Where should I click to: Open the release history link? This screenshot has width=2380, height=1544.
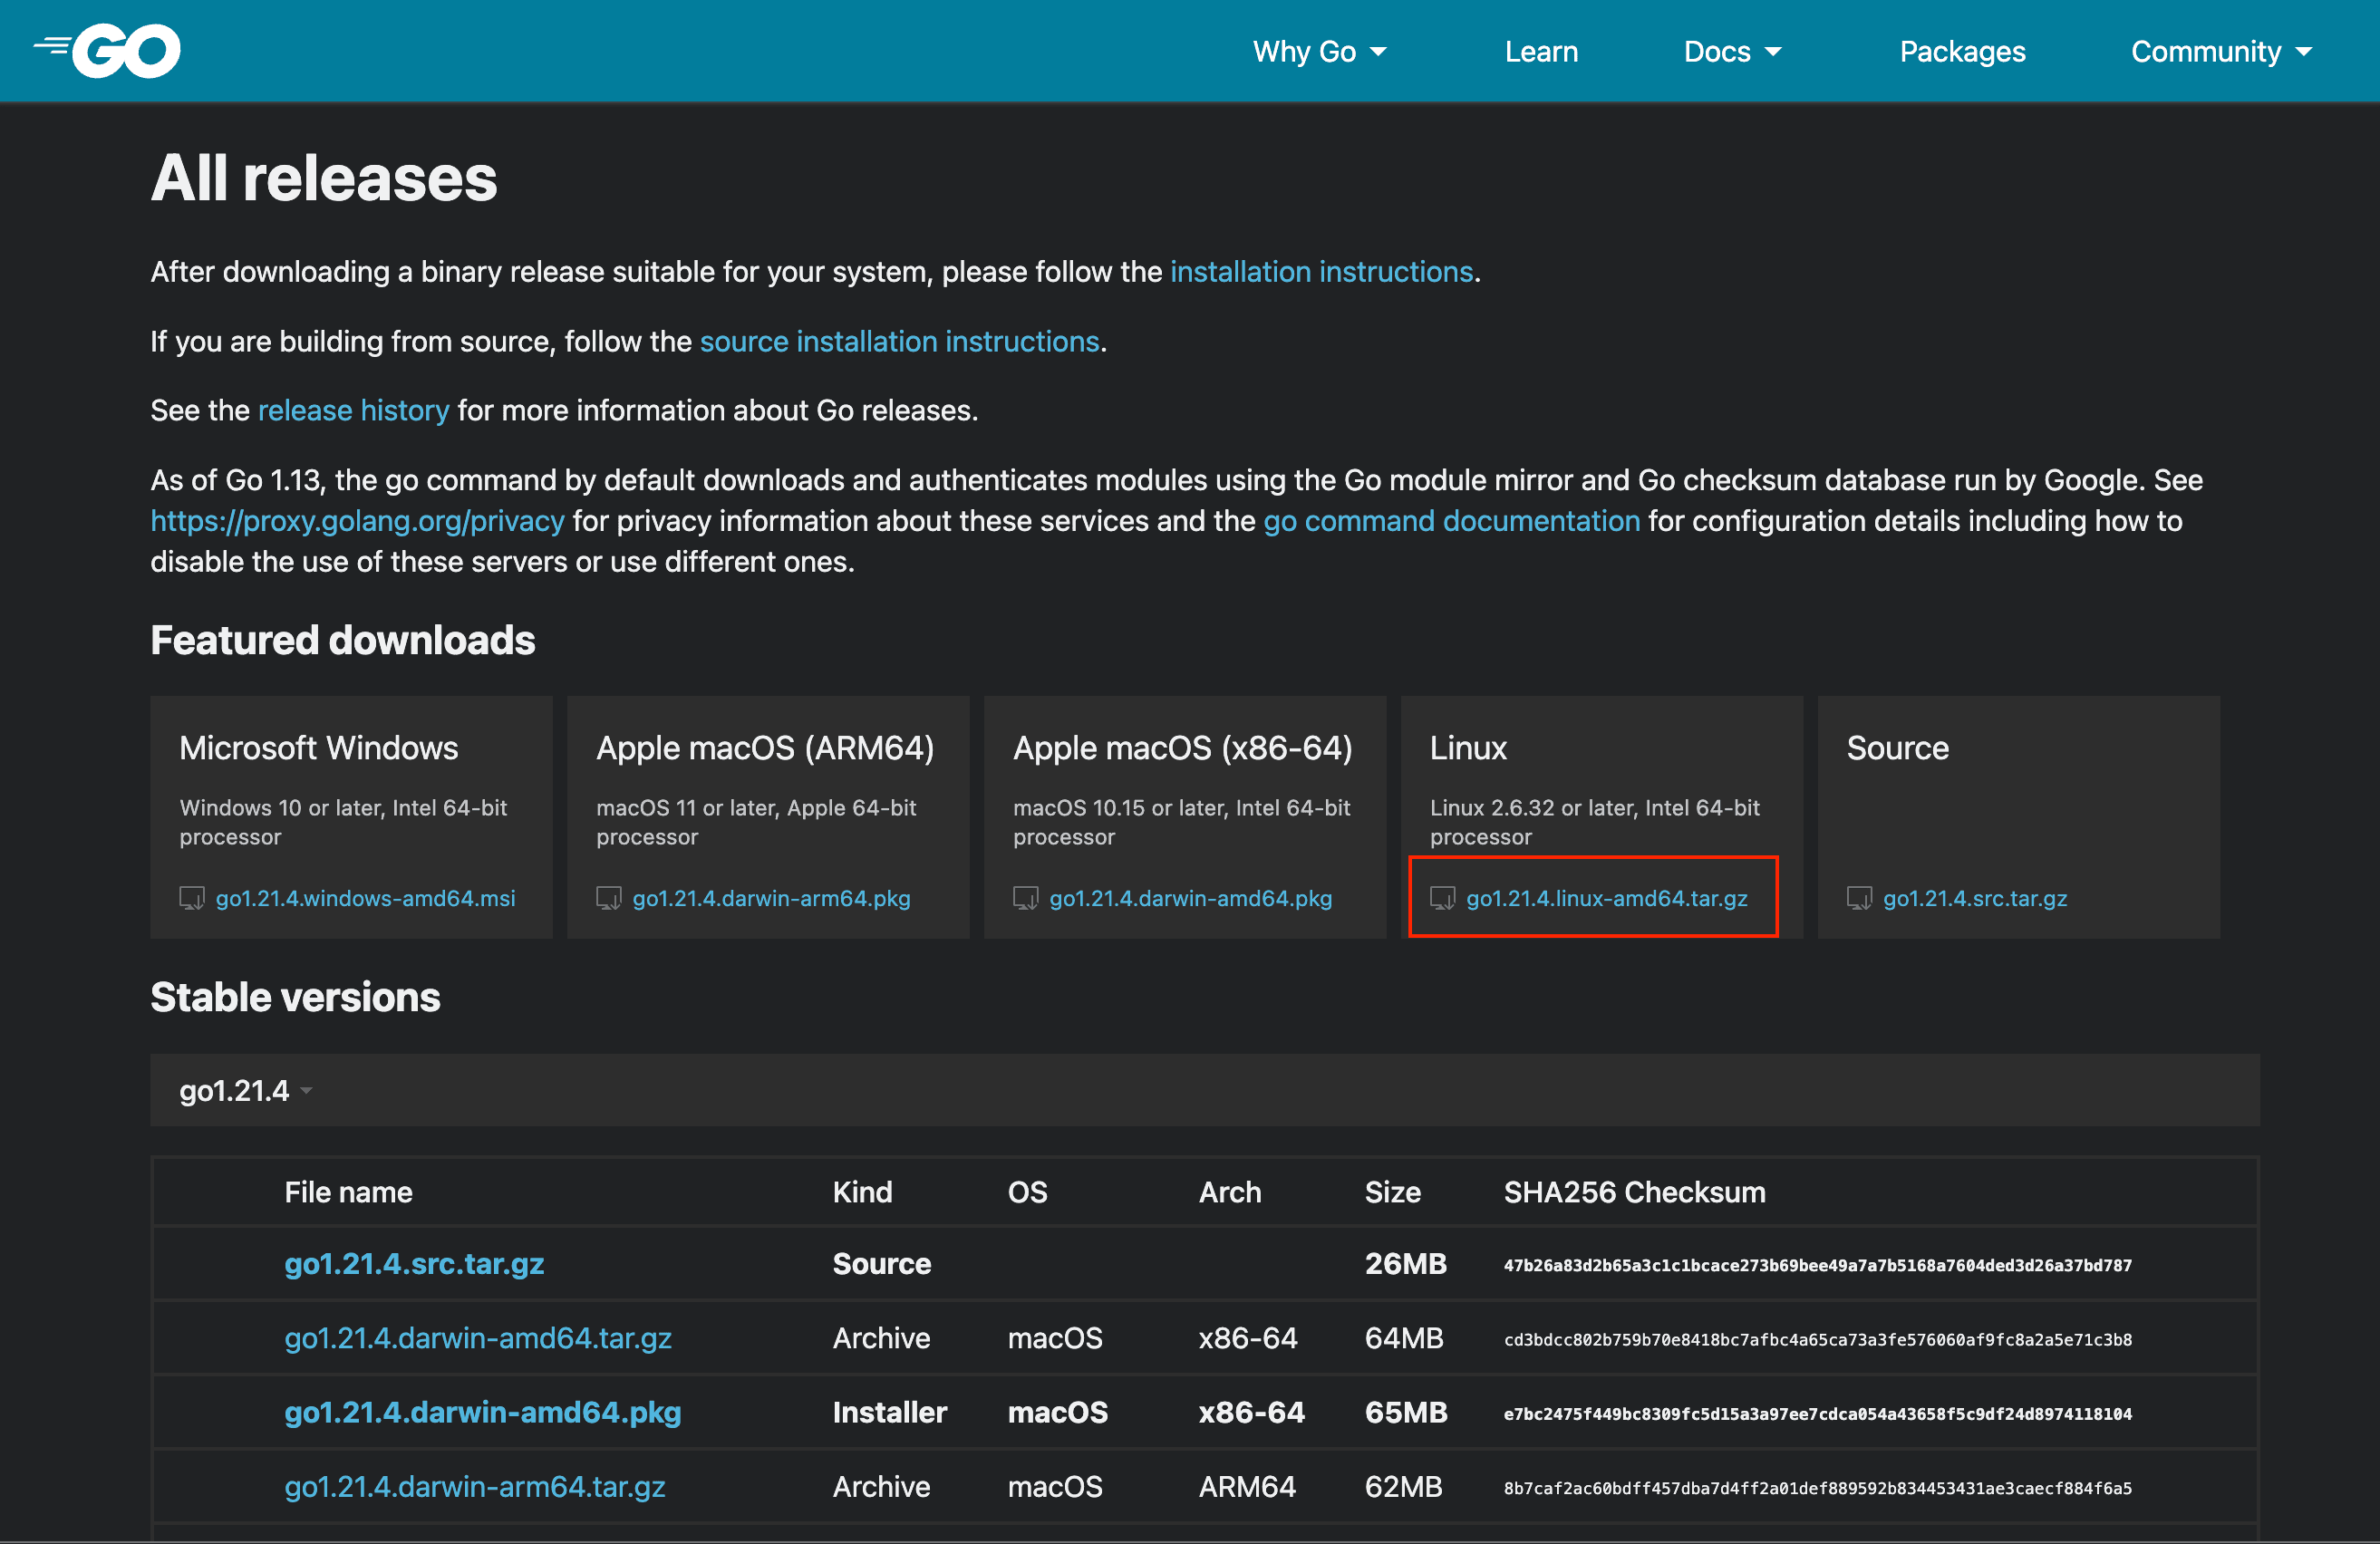click(354, 410)
